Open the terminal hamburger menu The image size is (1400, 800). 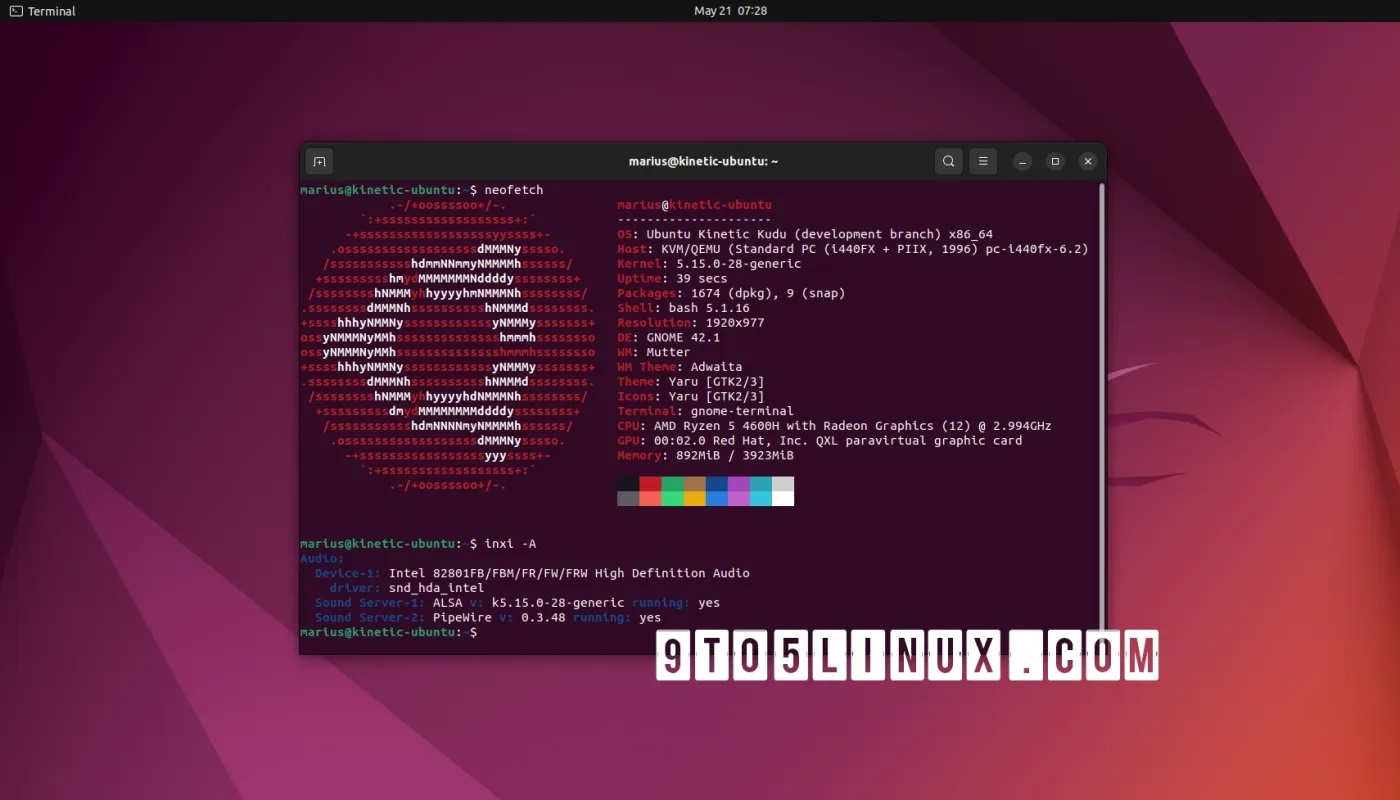coord(983,161)
